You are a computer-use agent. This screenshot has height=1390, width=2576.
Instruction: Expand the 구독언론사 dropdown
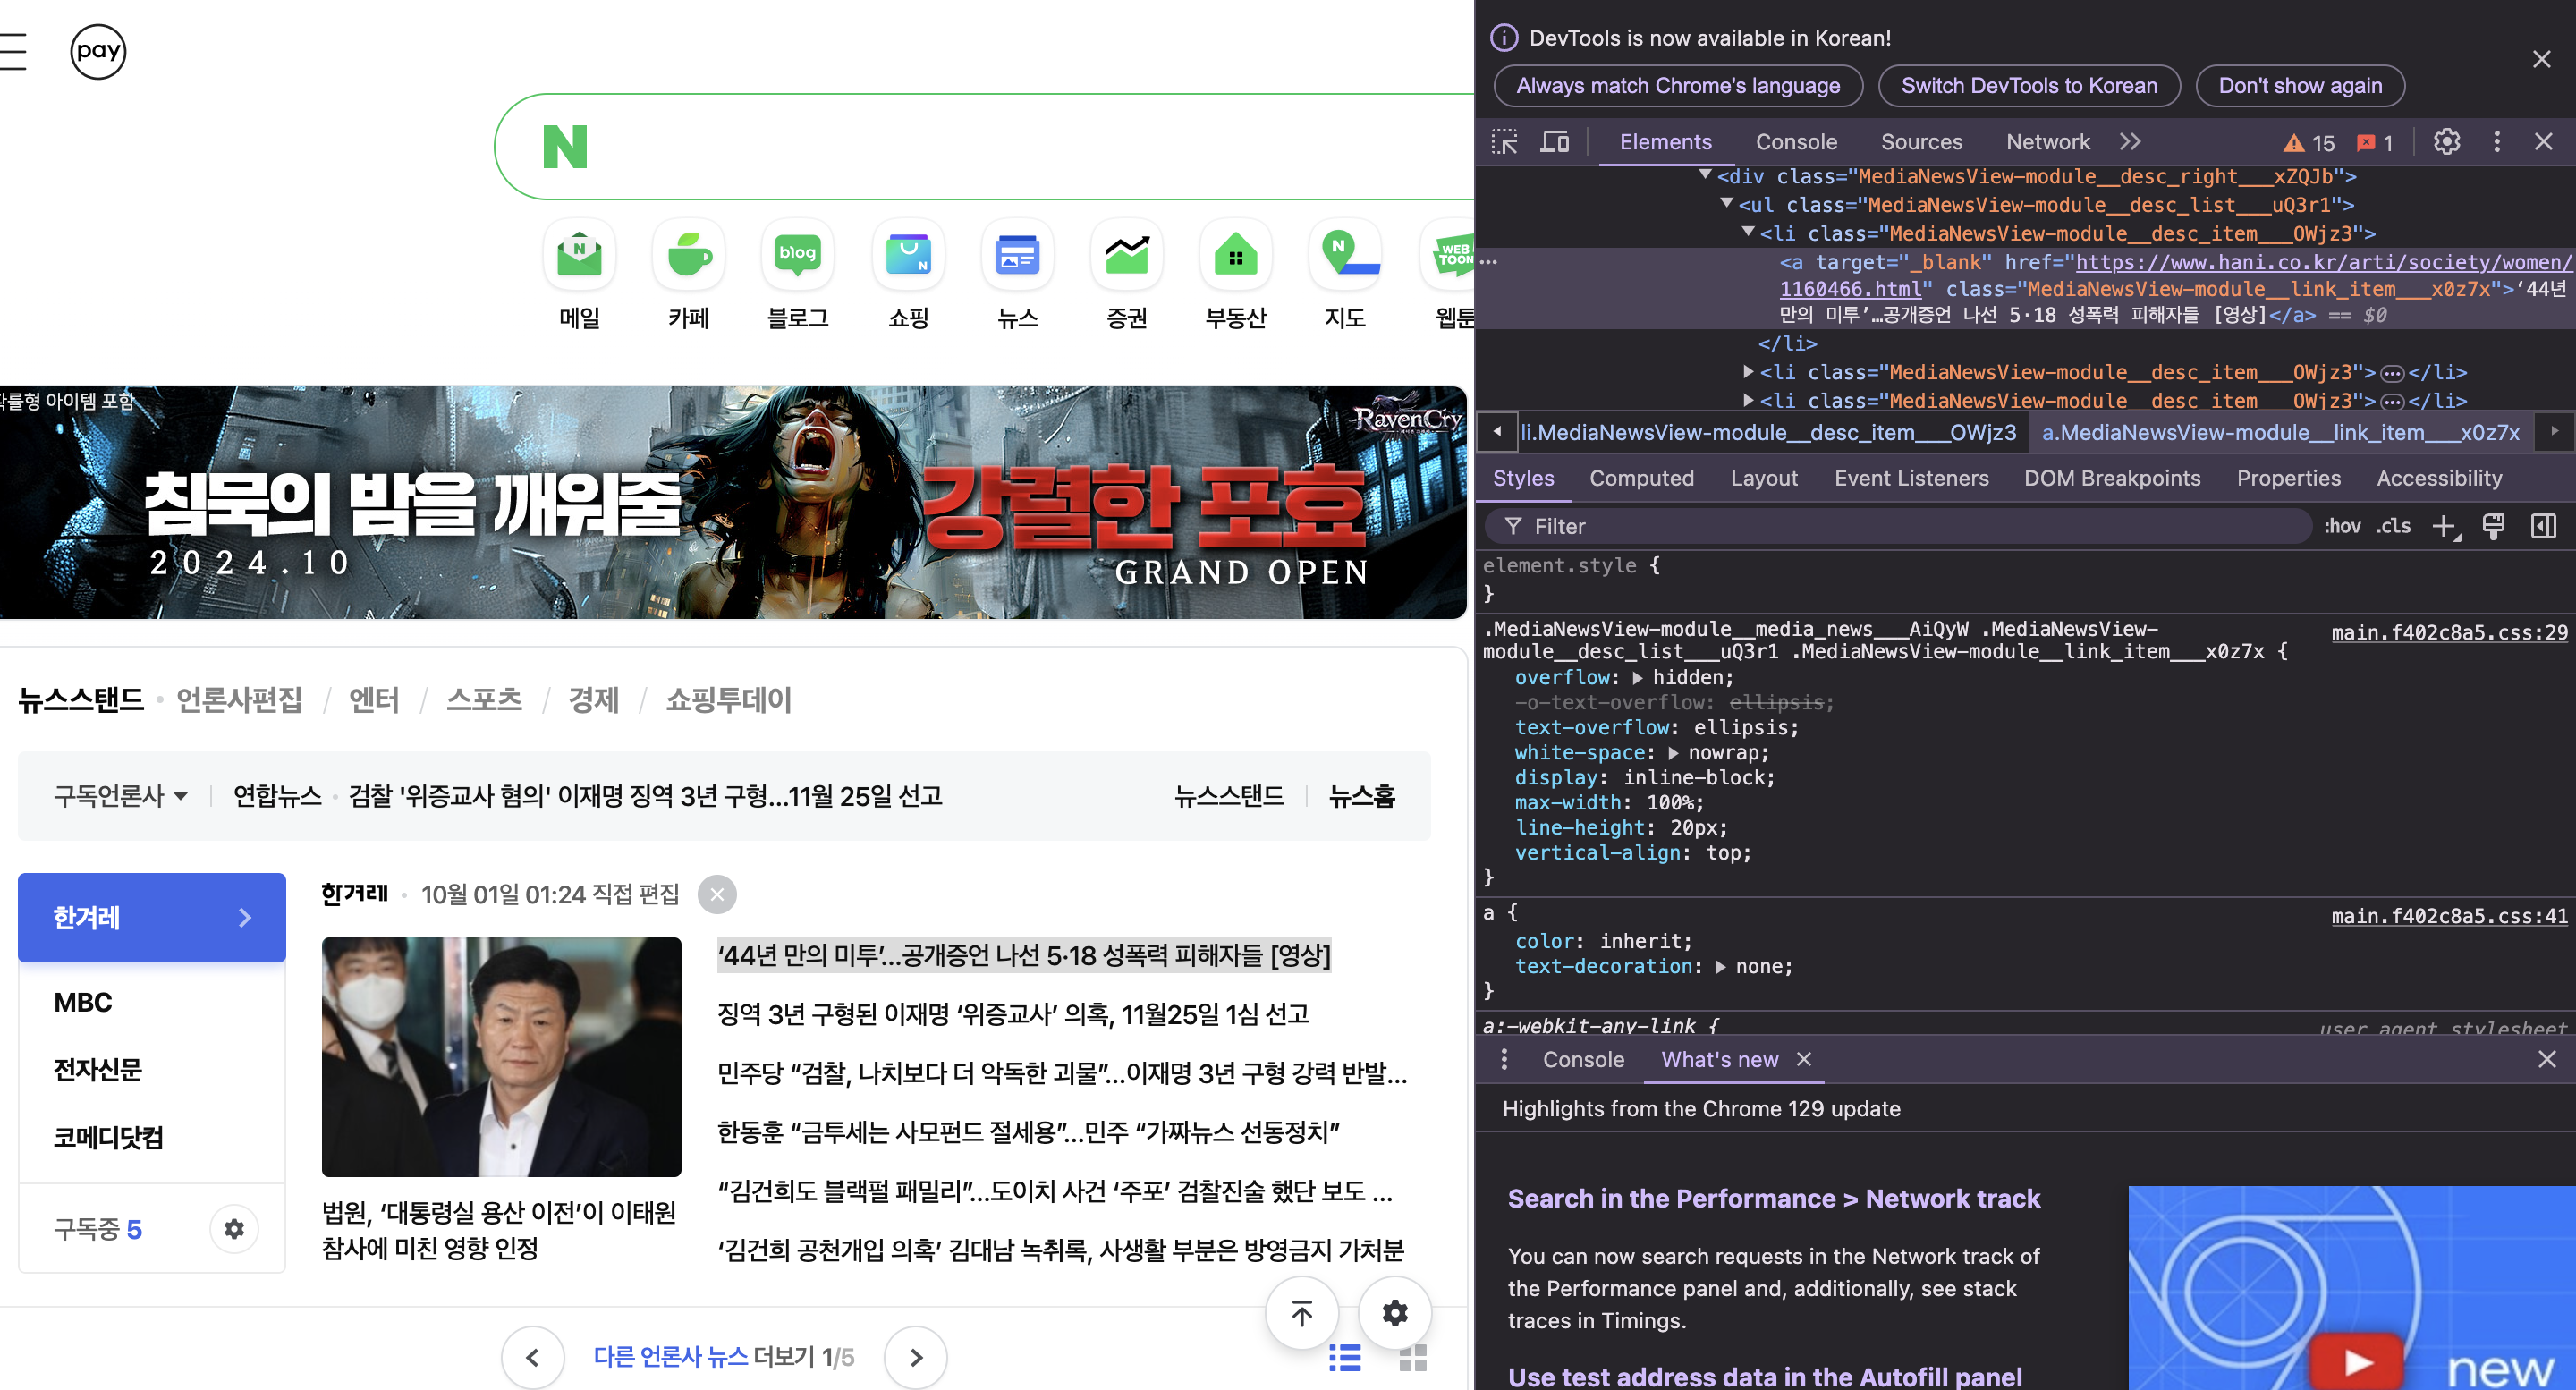tap(120, 796)
